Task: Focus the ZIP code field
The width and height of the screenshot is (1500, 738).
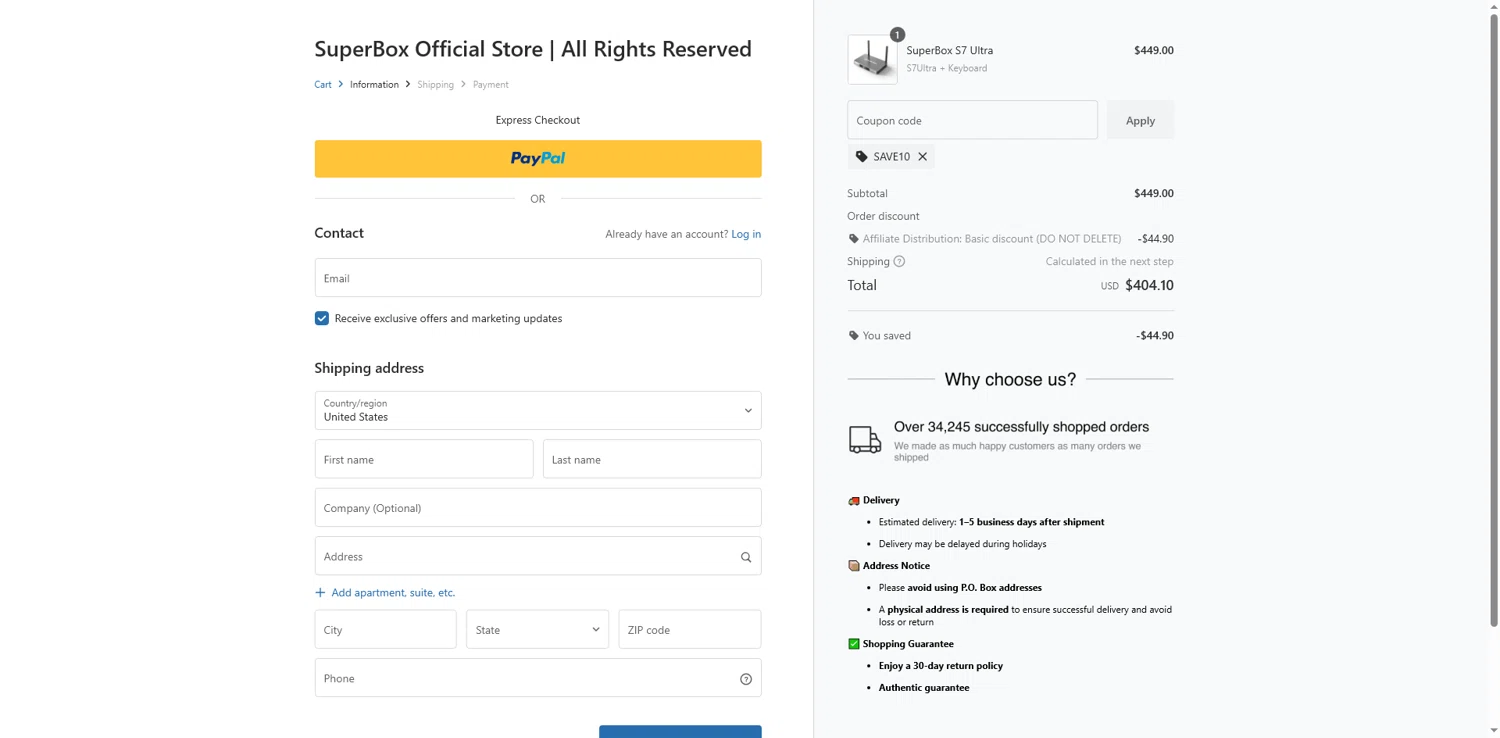Action: [690, 630]
